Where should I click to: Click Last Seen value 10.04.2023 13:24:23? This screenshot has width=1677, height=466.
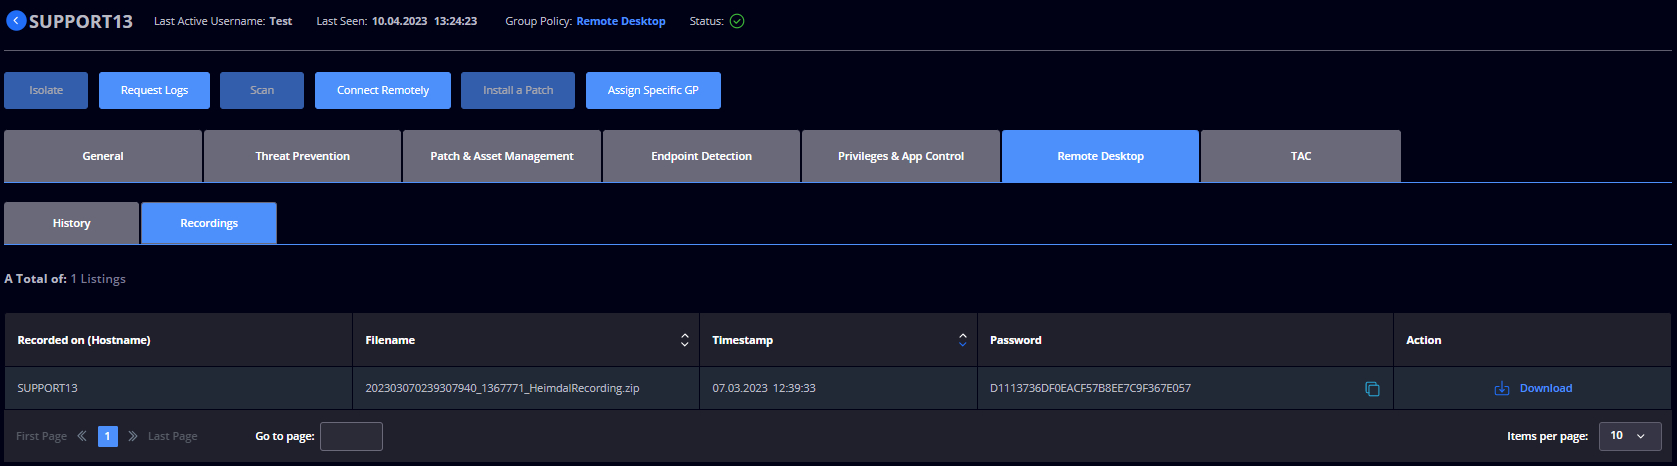coord(424,21)
